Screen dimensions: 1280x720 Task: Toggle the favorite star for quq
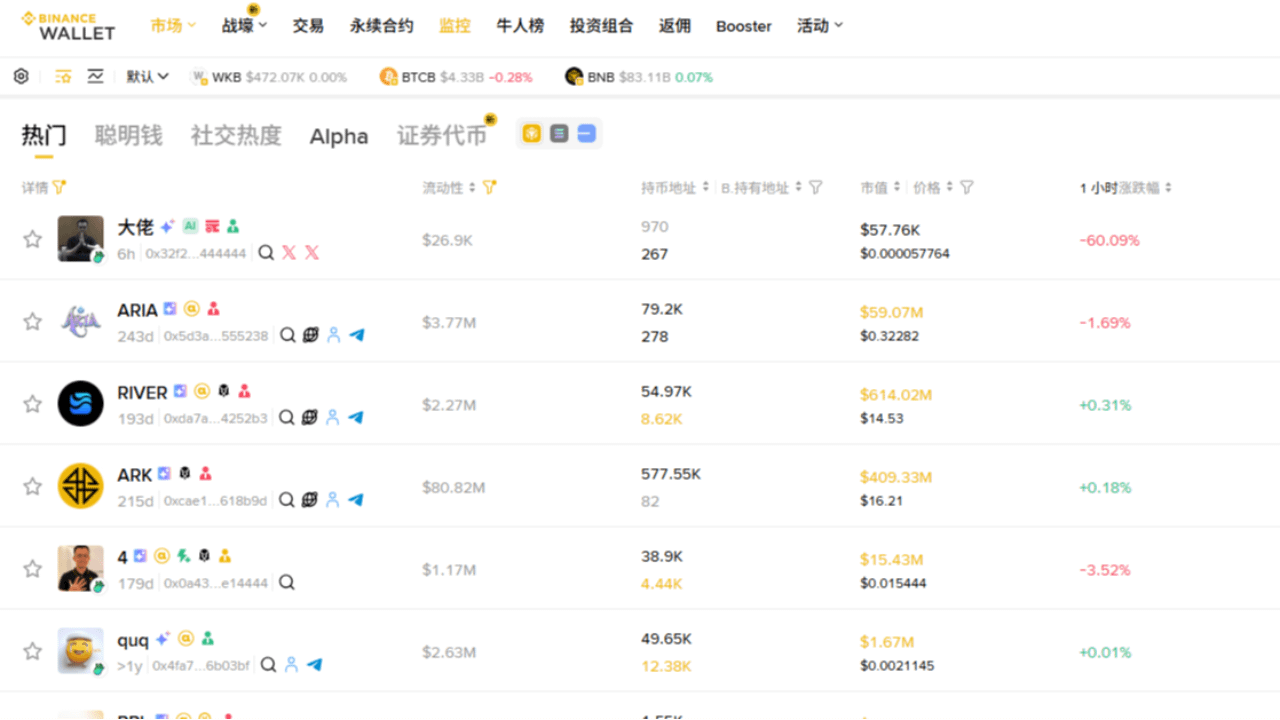[33, 651]
